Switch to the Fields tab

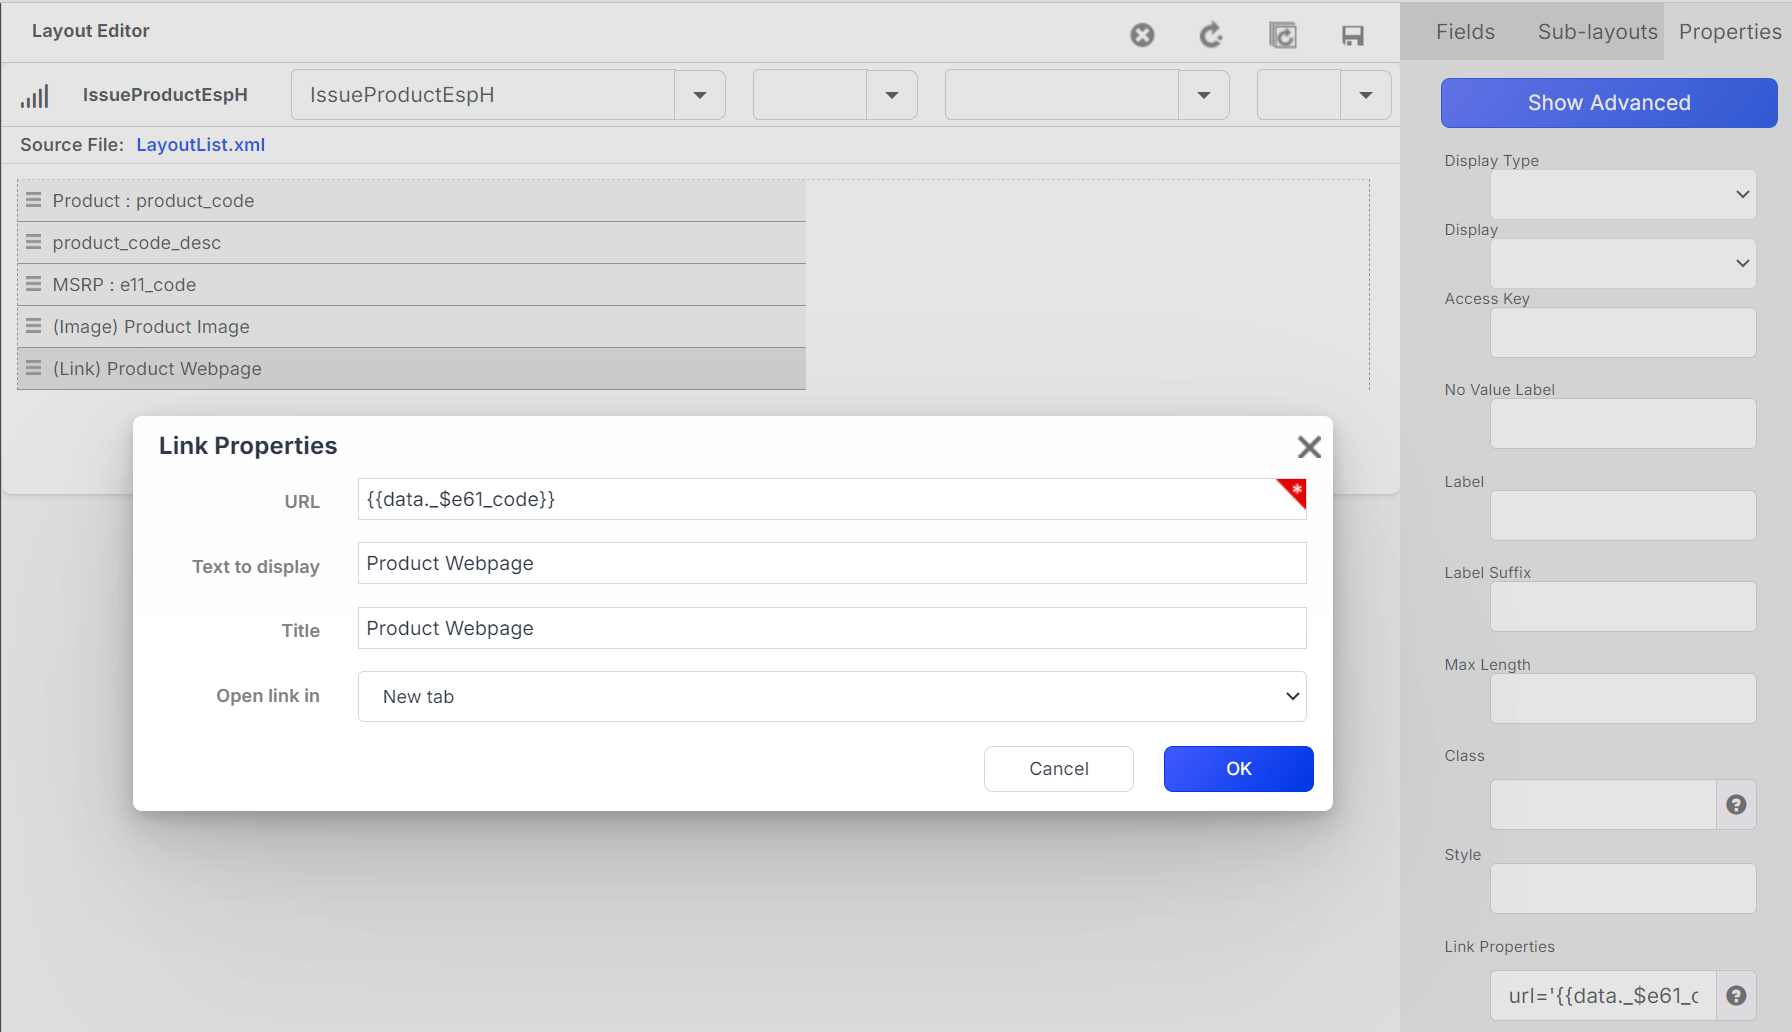1465,32
